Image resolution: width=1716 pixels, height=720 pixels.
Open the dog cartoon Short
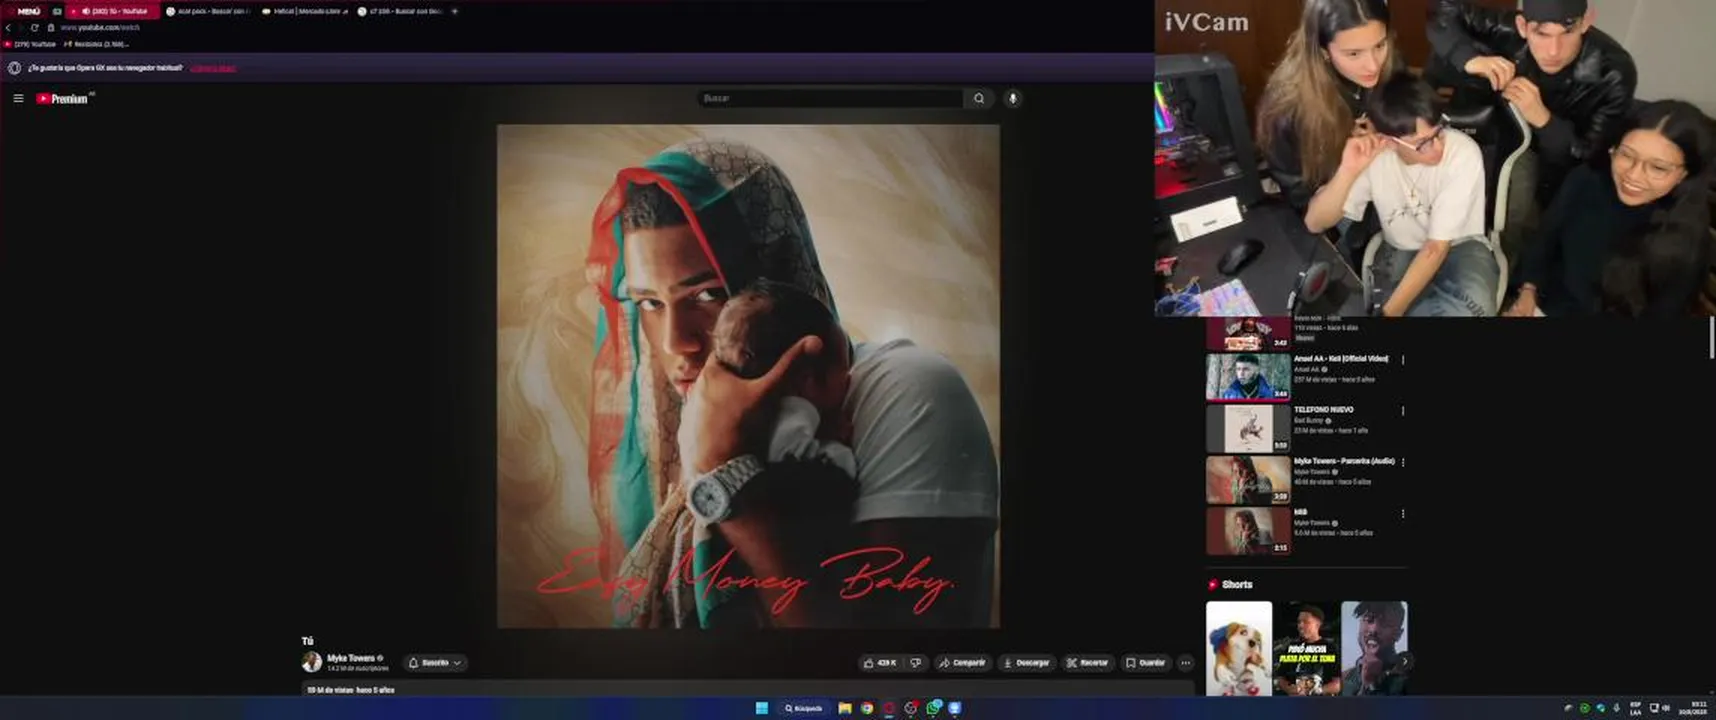point(1239,648)
